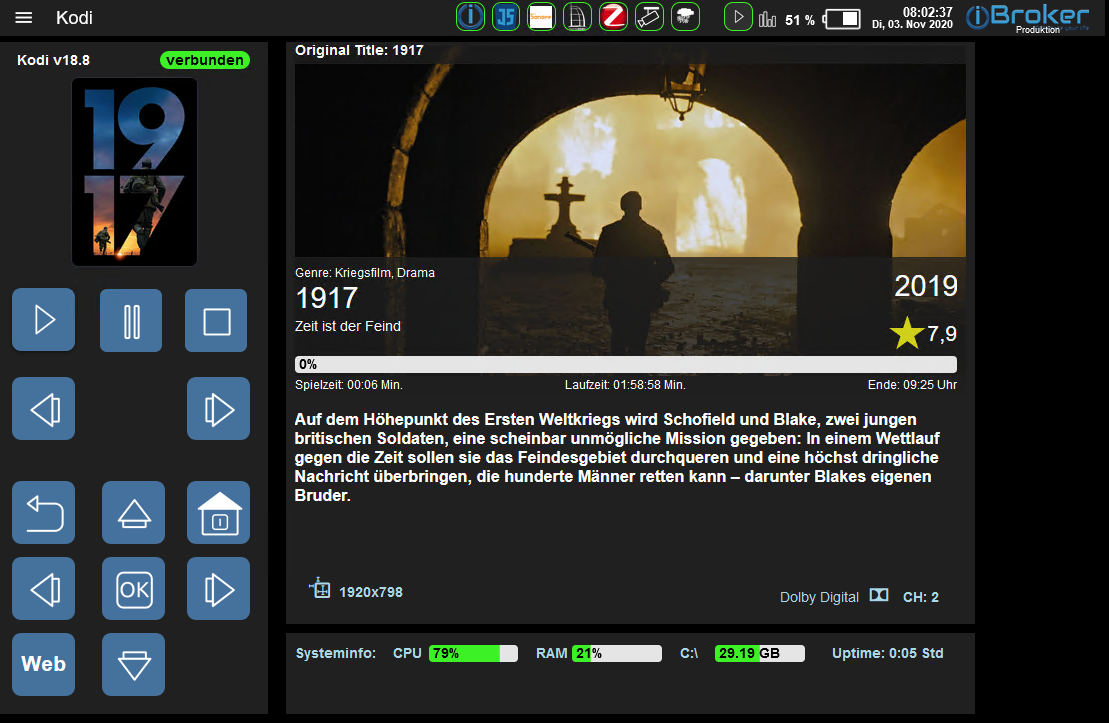Click the Dolby Digital logo icon
1109x723 pixels.
click(879, 595)
